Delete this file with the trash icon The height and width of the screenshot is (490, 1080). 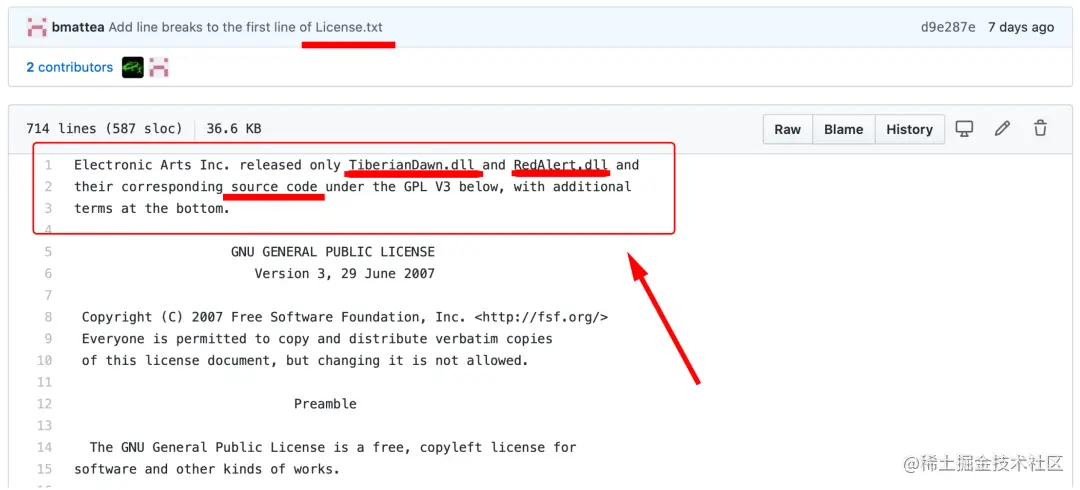[1040, 128]
